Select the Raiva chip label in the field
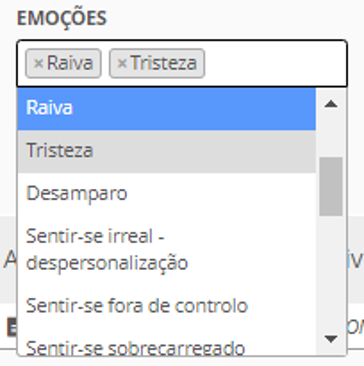 point(70,63)
